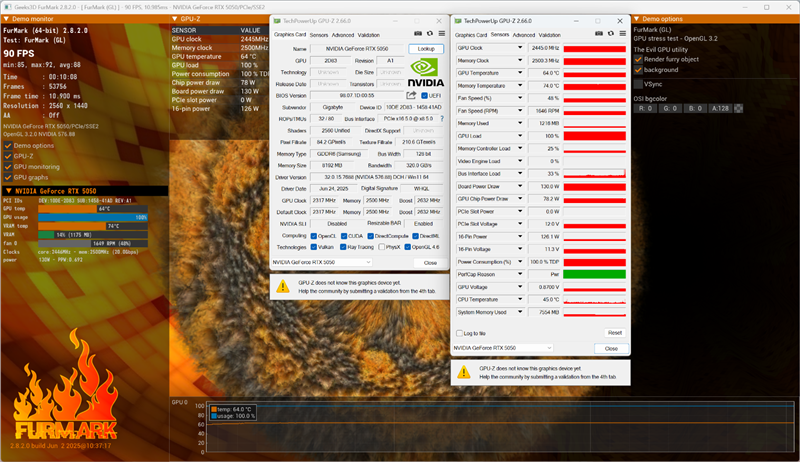Collapse the Demo monitor panel header

coord(6,19)
